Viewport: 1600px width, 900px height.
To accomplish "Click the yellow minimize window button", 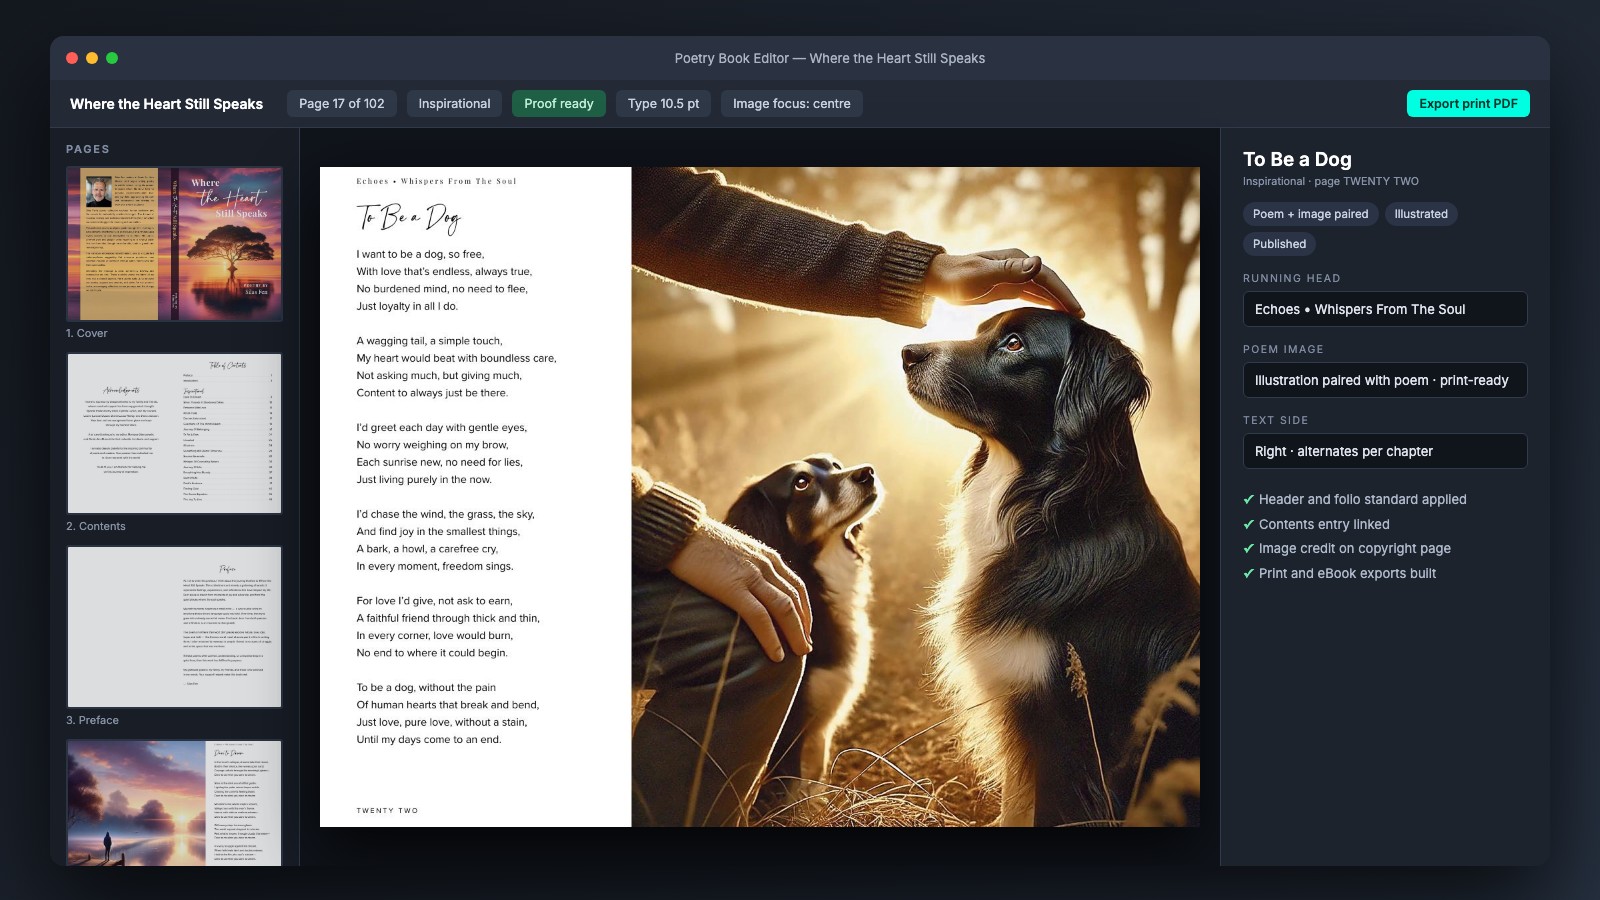I will click(92, 58).
